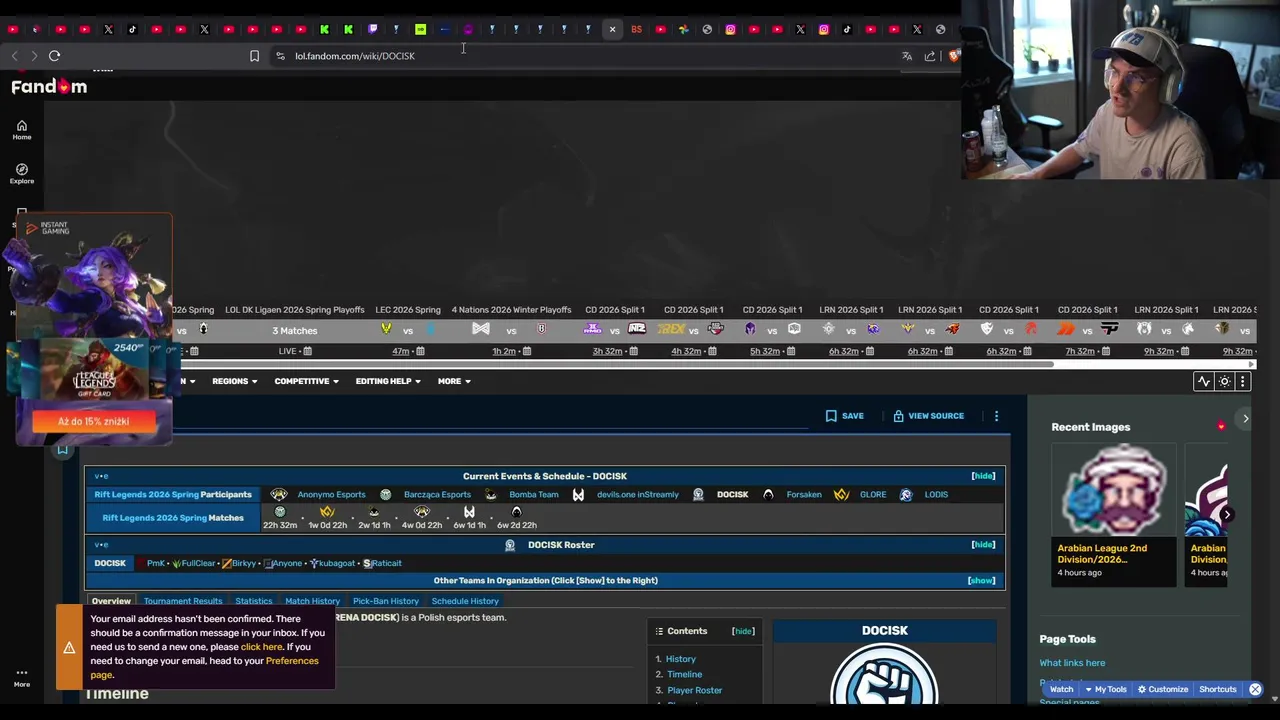1280x720 pixels.
Task: Hide the Current Events & Schedule box
Action: [983, 476]
